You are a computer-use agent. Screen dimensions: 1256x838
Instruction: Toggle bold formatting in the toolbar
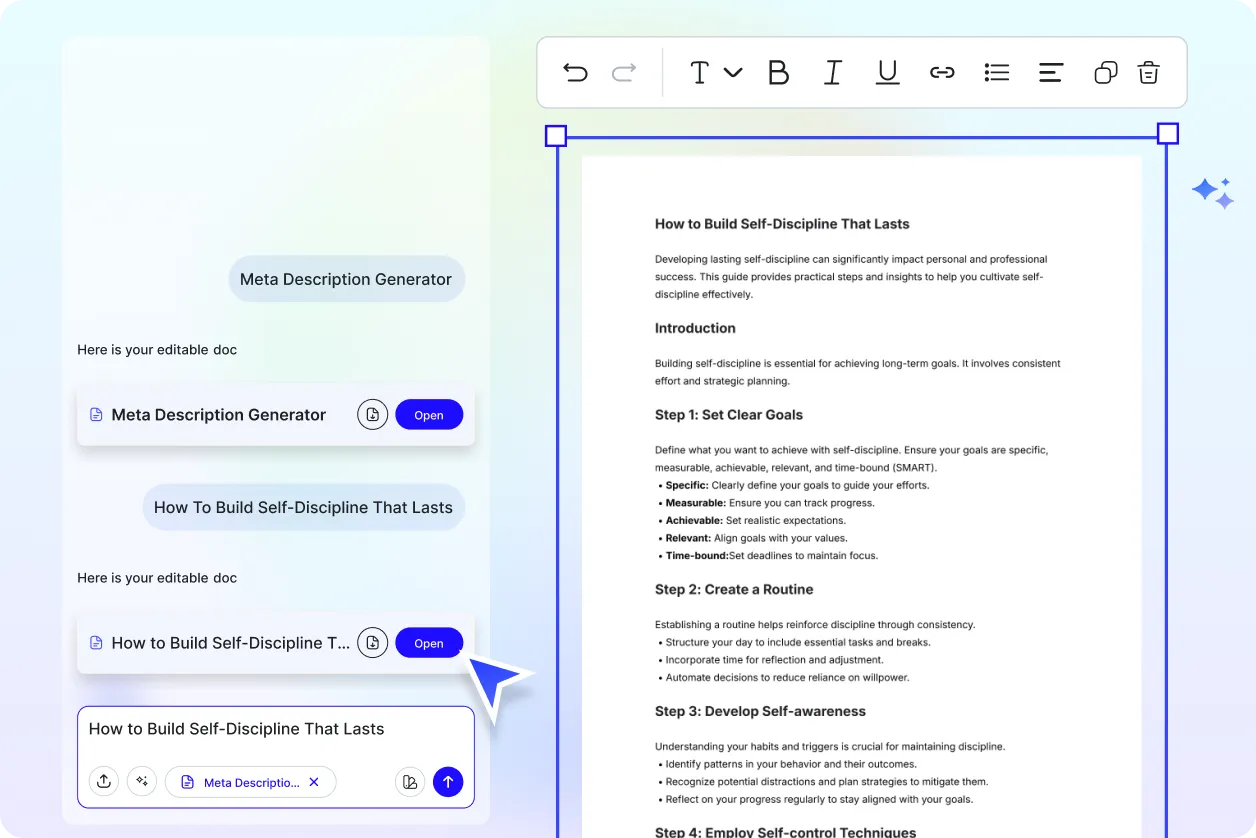coord(779,71)
